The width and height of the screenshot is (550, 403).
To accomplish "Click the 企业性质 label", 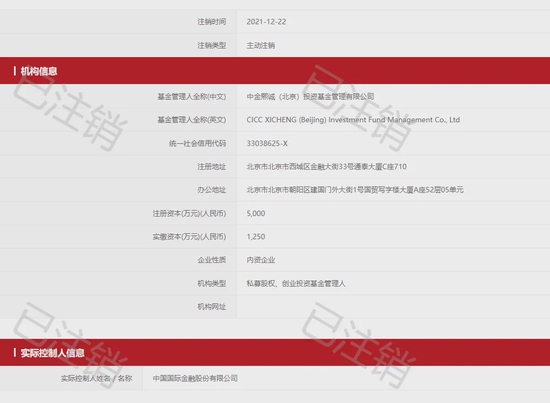I will 212,260.
